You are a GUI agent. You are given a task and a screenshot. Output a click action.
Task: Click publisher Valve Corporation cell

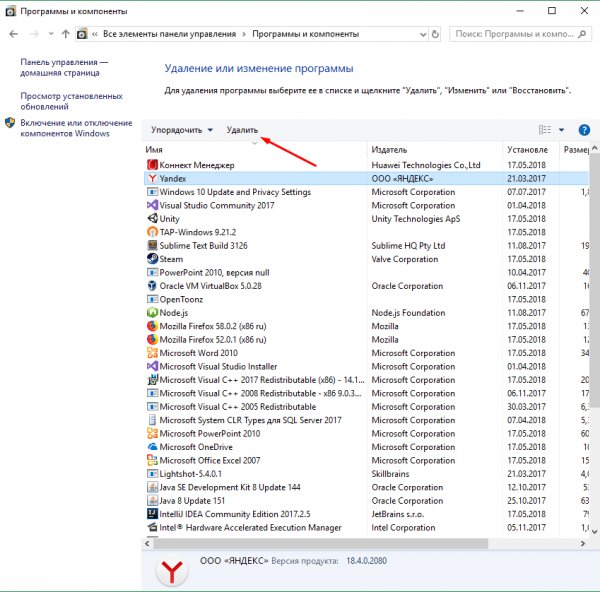click(x=404, y=259)
